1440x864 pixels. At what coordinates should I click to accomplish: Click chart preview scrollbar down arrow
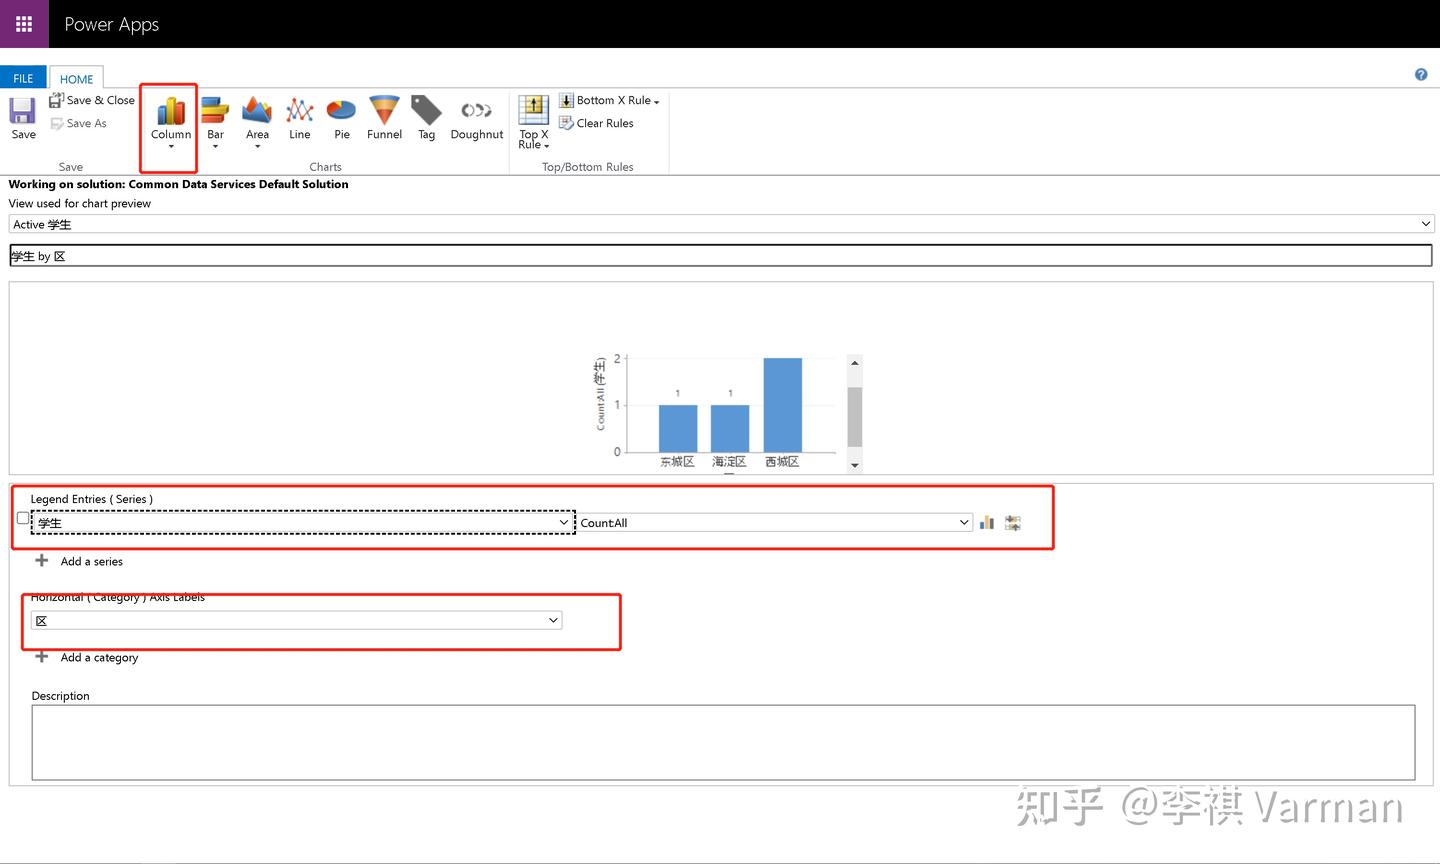855,465
